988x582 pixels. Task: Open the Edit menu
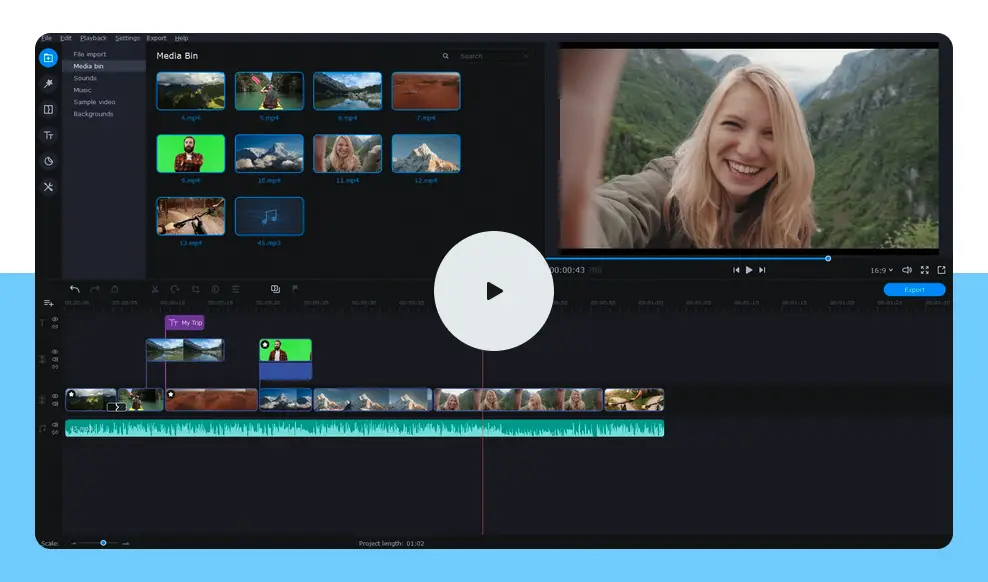click(x=66, y=38)
